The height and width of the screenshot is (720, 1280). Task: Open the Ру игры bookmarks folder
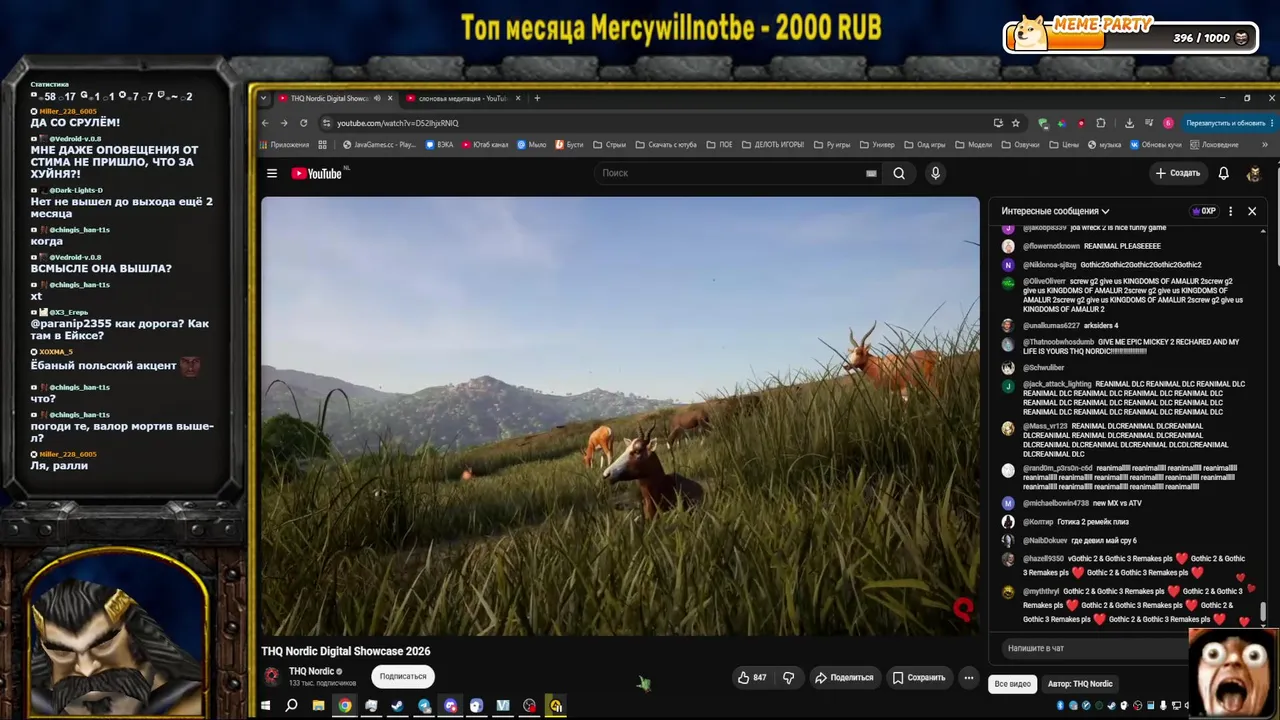pos(832,145)
